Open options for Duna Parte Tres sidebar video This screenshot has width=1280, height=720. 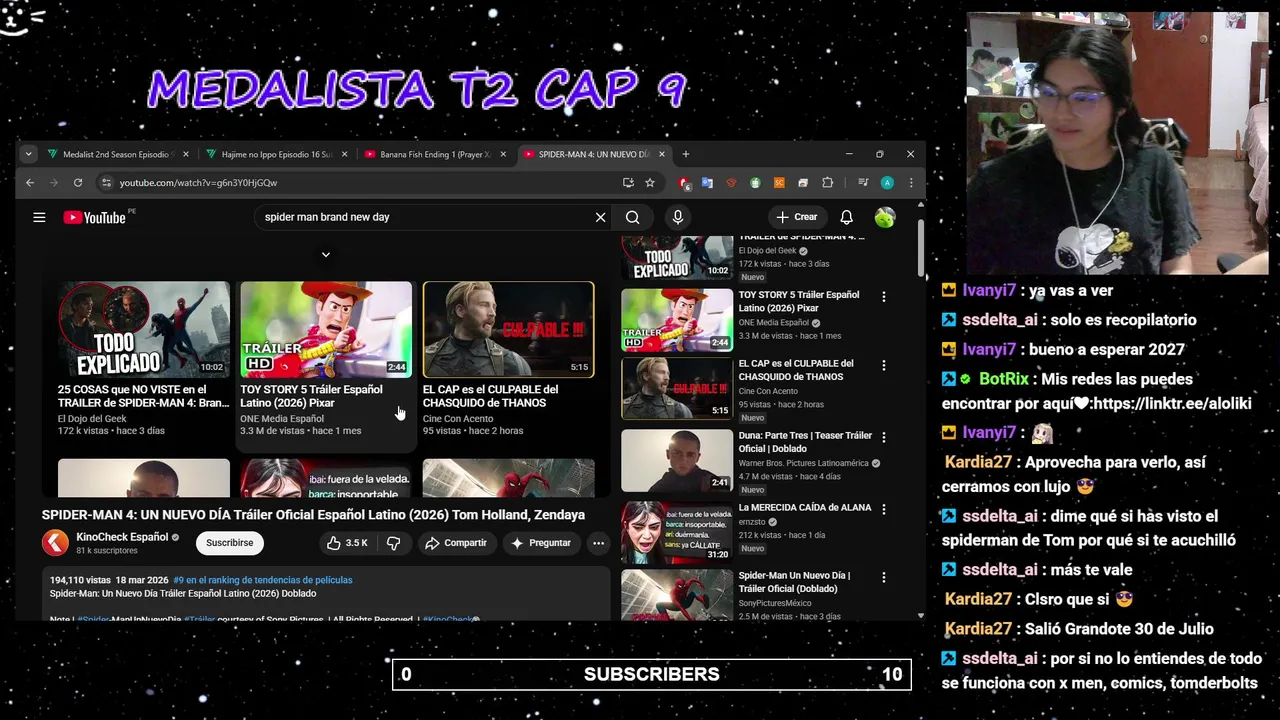coord(883,438)
